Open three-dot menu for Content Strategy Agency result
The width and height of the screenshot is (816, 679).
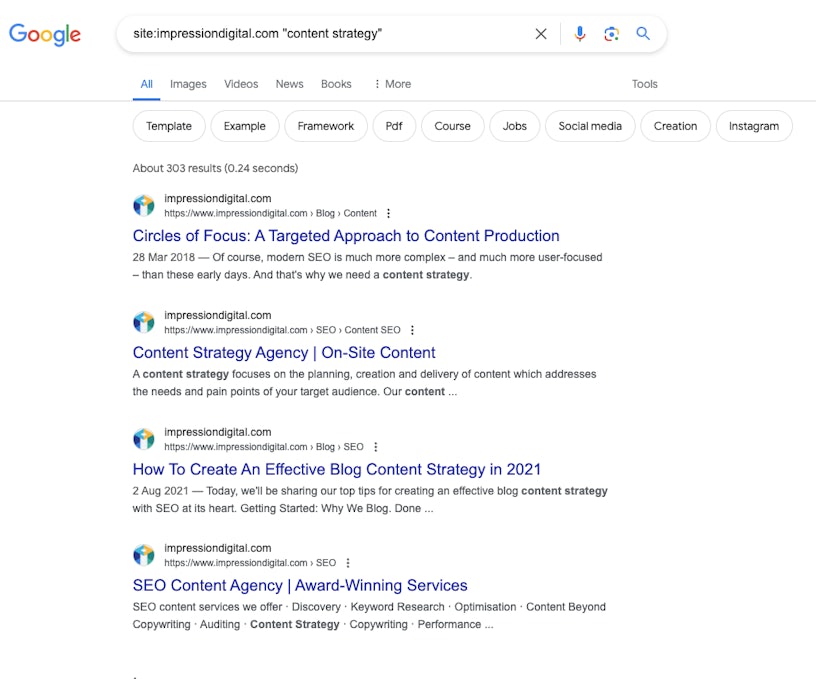[x=412, y=330]
